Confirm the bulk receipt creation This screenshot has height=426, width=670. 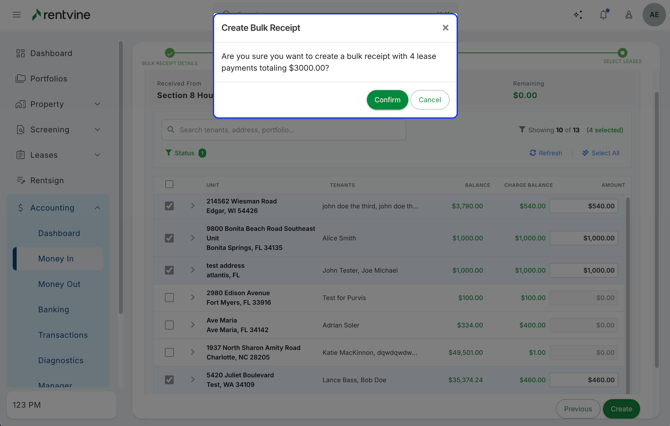387,100
